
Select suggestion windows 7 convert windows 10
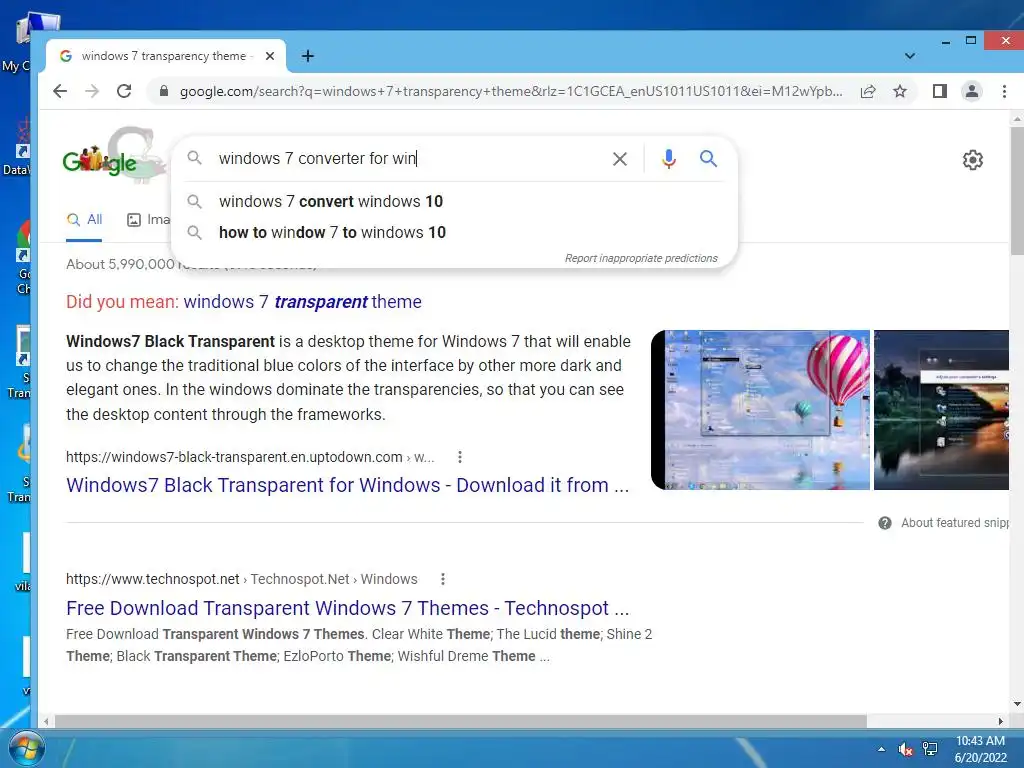click(x=454, y=201)
